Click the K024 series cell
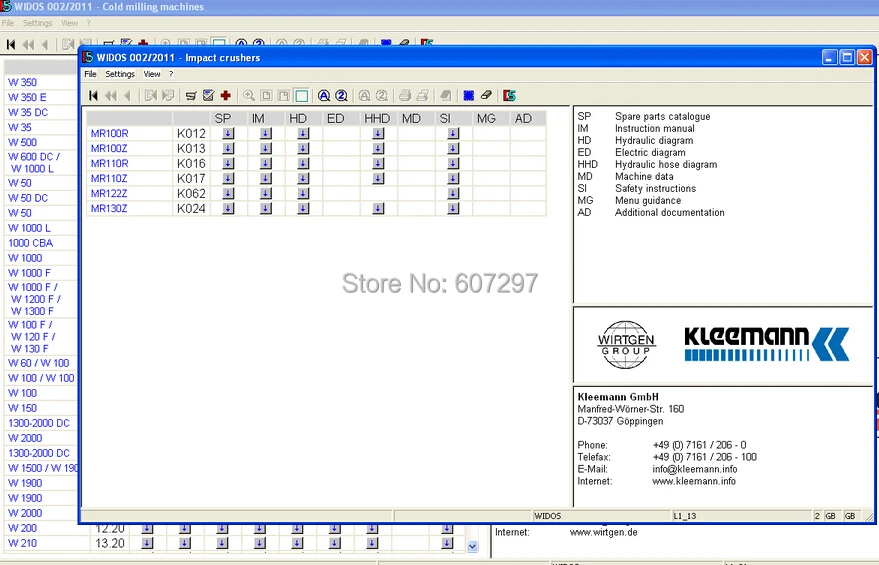The width and height of the screenshot is (879, 565). [x=191, y=209]
